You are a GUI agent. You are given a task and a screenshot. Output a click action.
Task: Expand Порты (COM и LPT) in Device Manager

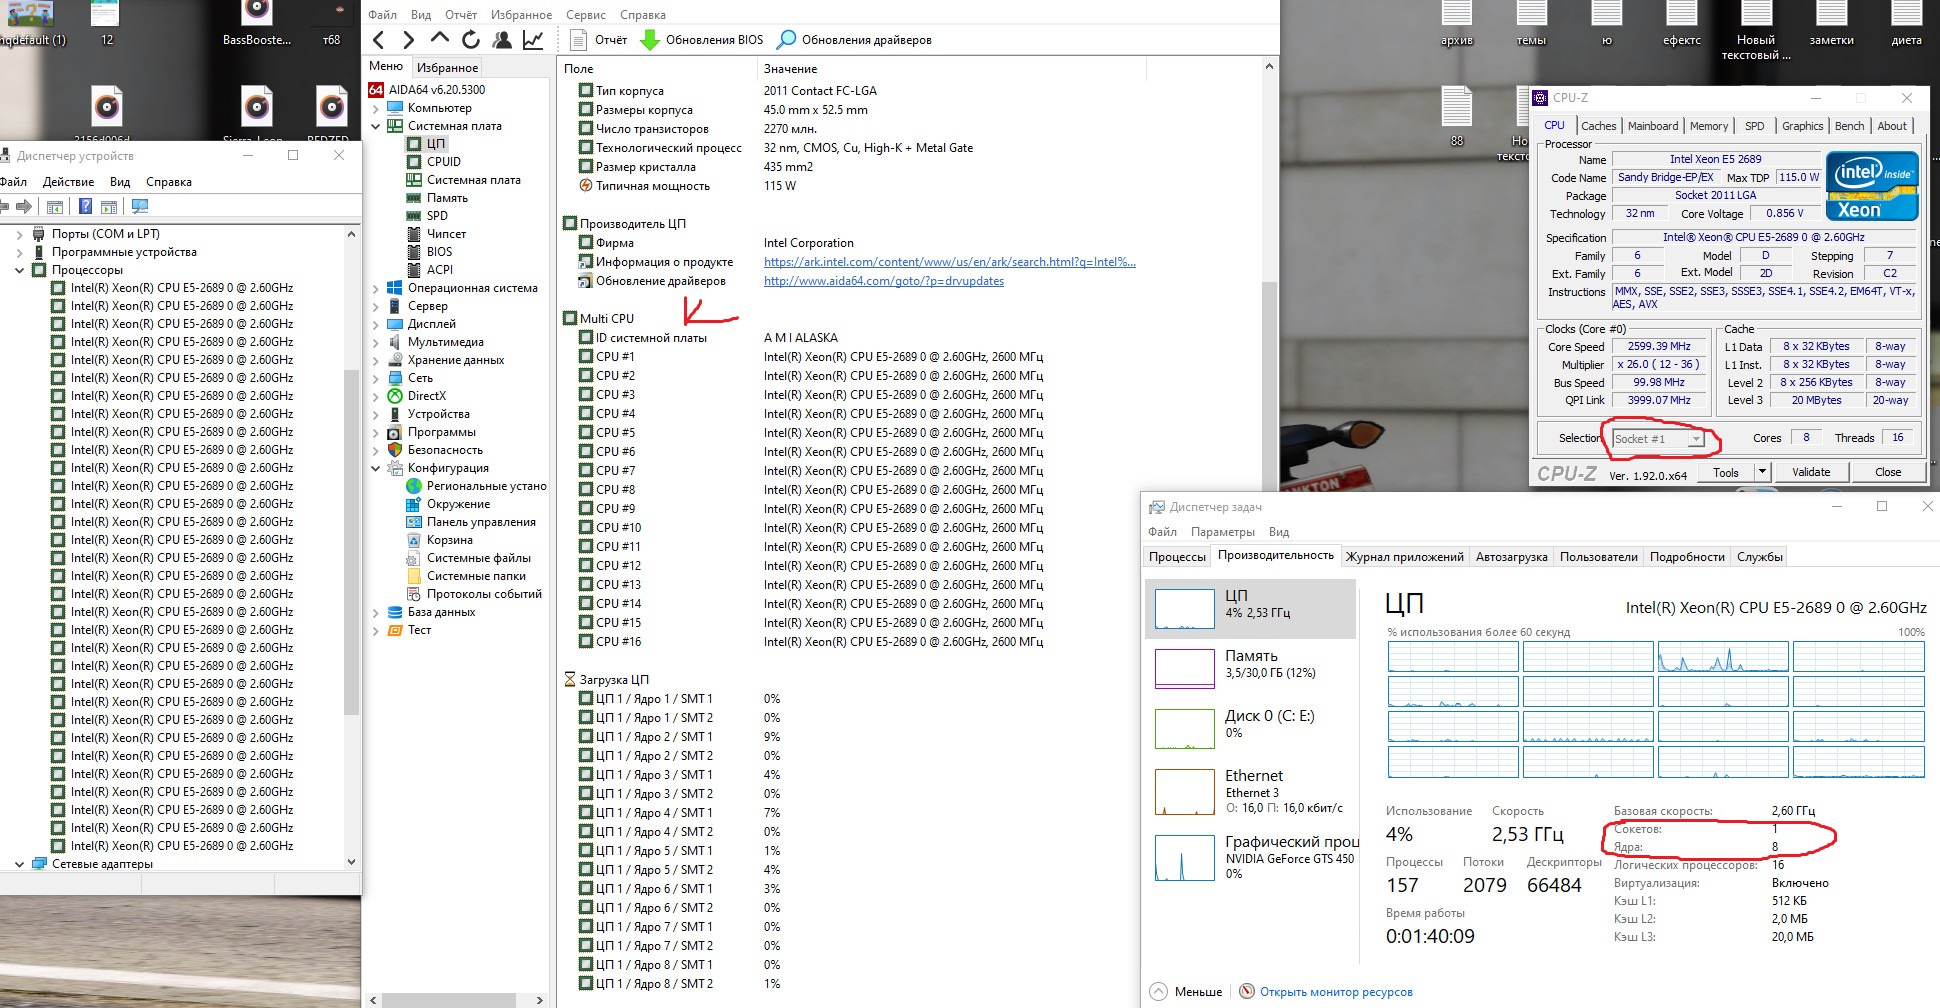(x=19, y=234)
